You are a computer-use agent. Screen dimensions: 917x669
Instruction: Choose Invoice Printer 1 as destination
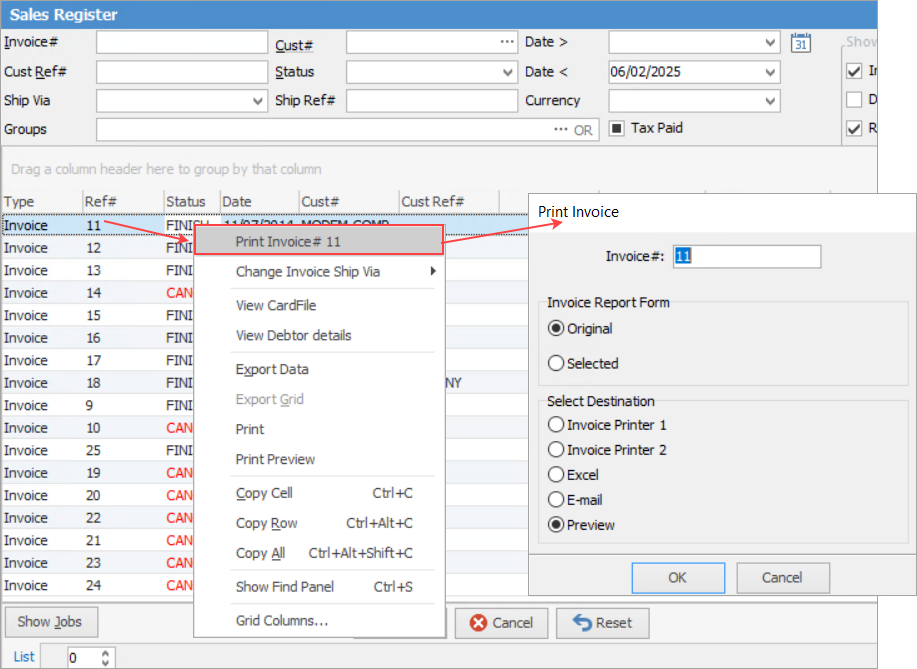point(557,425)
